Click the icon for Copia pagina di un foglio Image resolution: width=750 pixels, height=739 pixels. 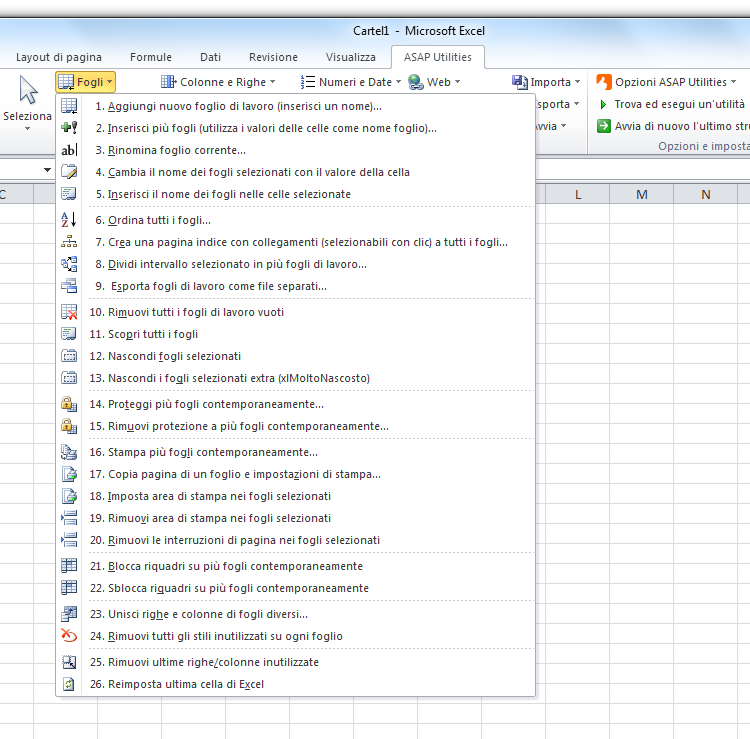click(69, 474)
